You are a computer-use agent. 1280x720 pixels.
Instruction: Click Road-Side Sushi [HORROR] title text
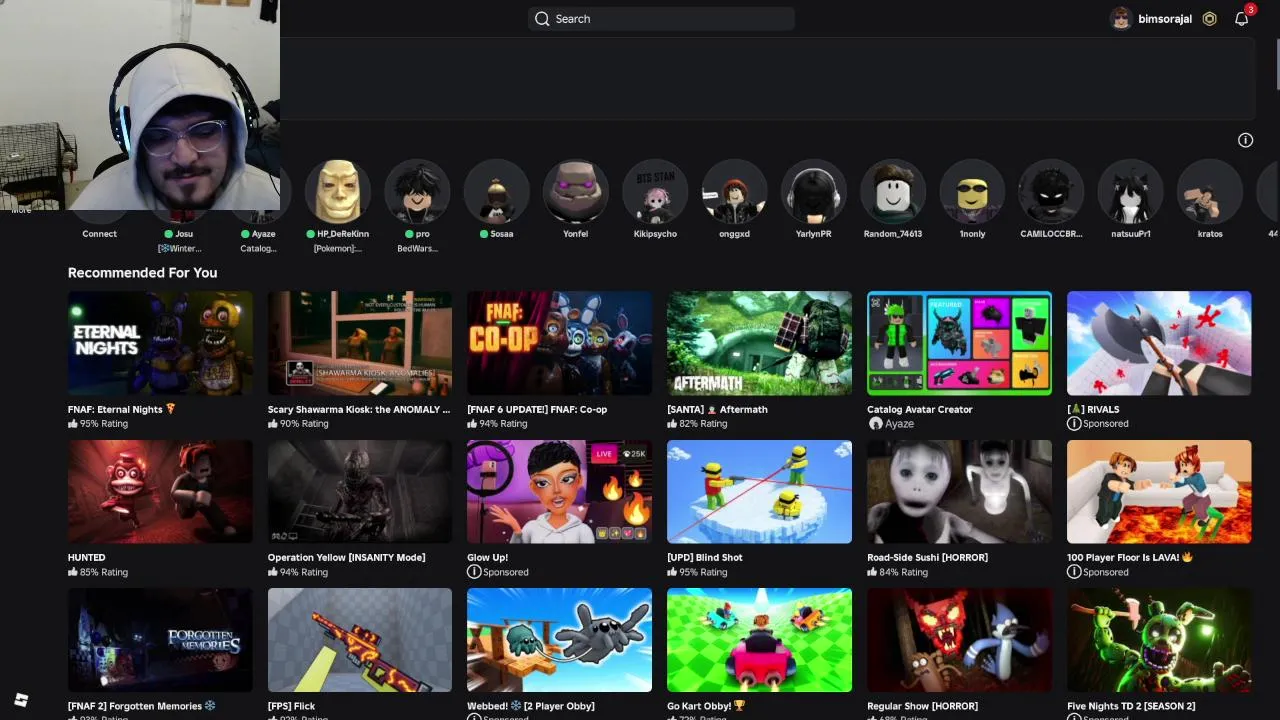pyautogui.click(x=927, y=557)
